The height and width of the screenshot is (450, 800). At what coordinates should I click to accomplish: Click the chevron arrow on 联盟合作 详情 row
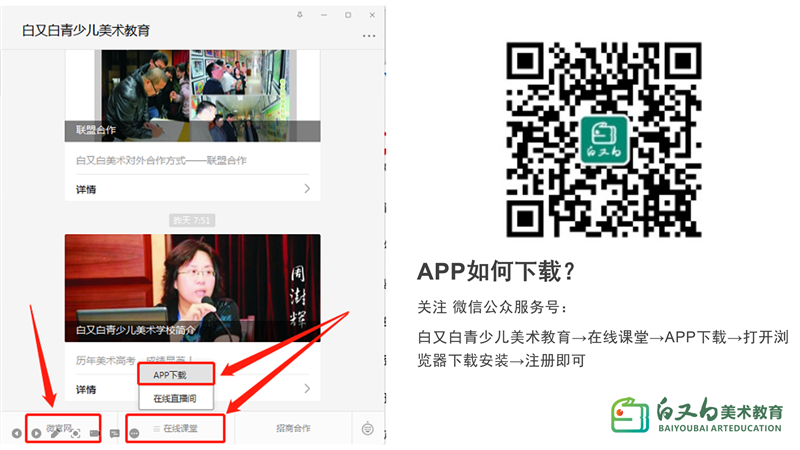pos(307,189)
